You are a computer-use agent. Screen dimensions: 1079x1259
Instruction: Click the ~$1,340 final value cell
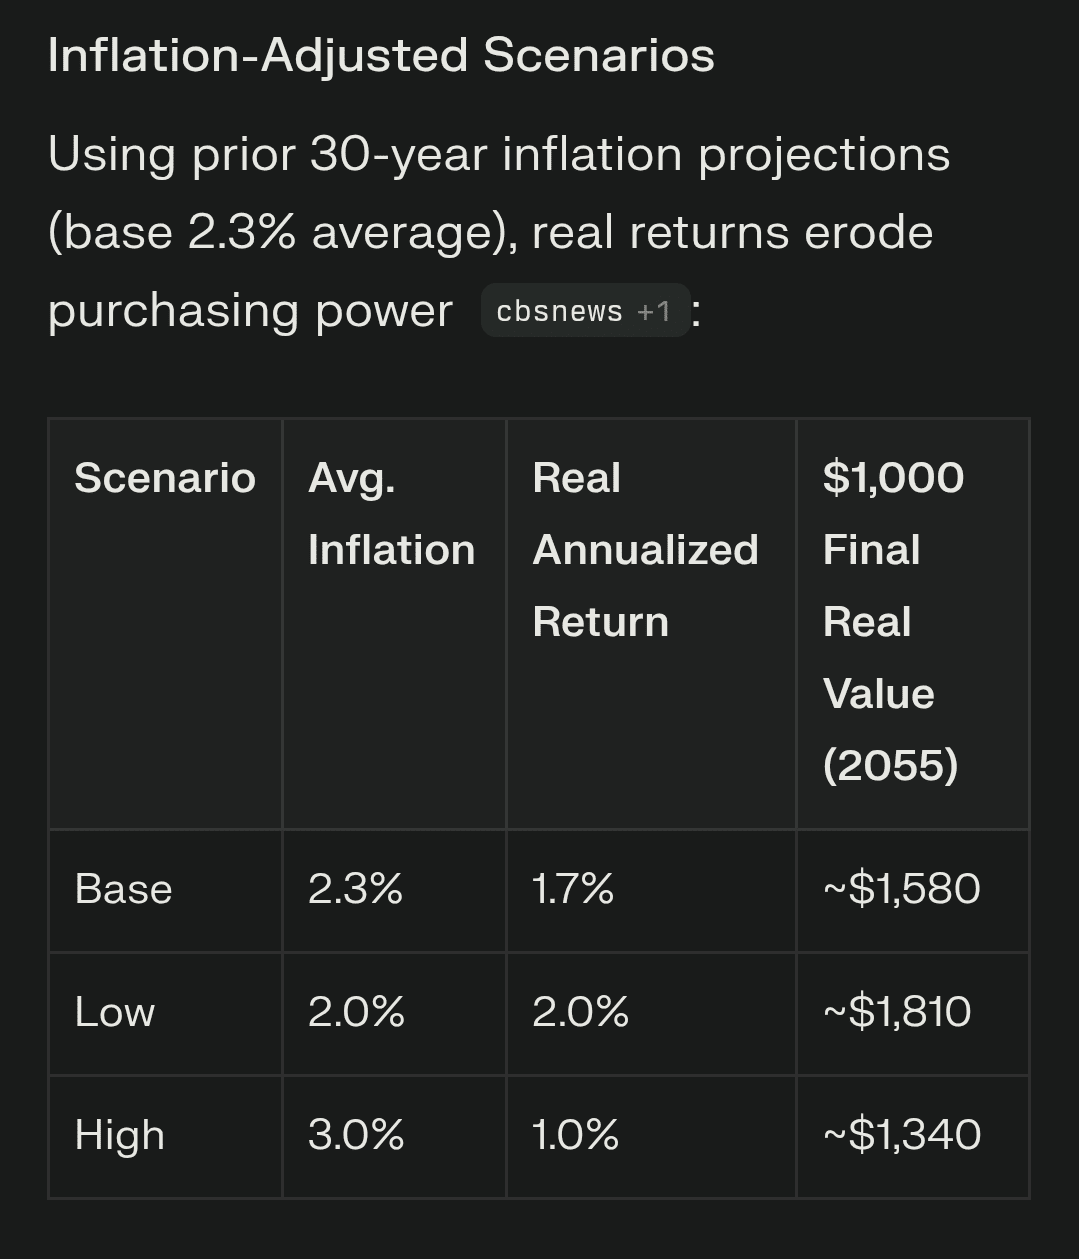(902, 1135)
